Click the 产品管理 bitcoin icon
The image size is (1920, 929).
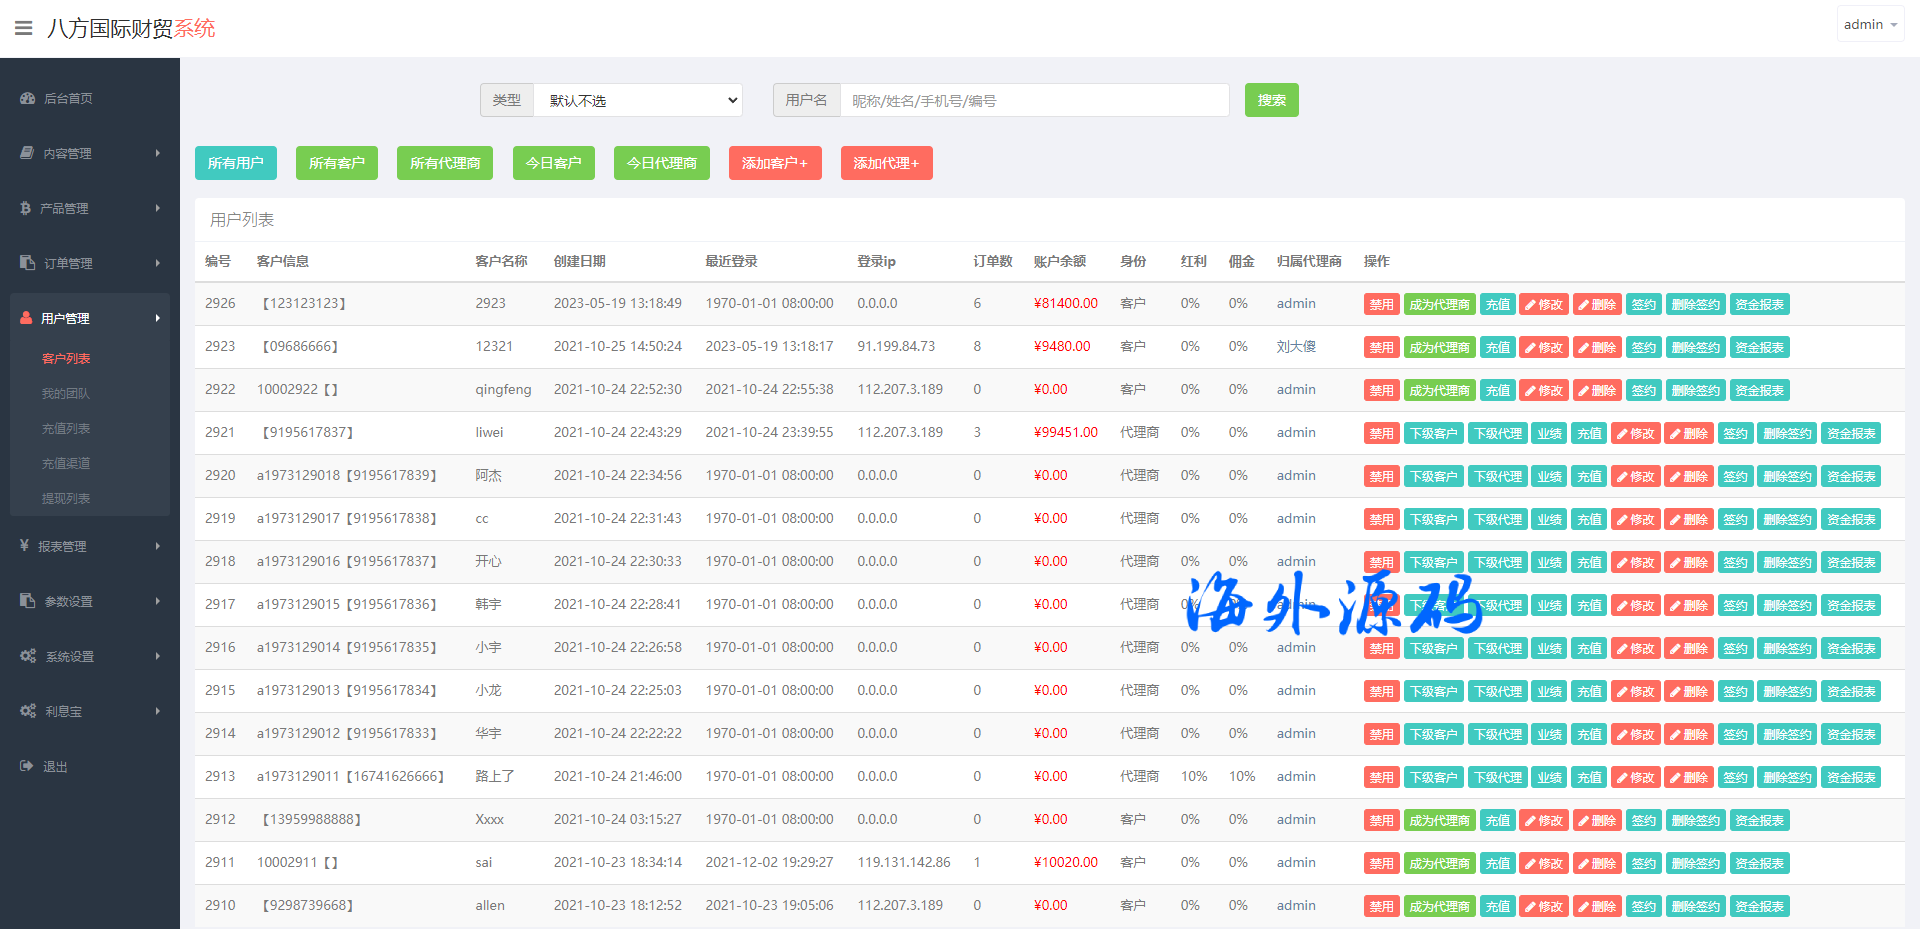coord(26,208)
